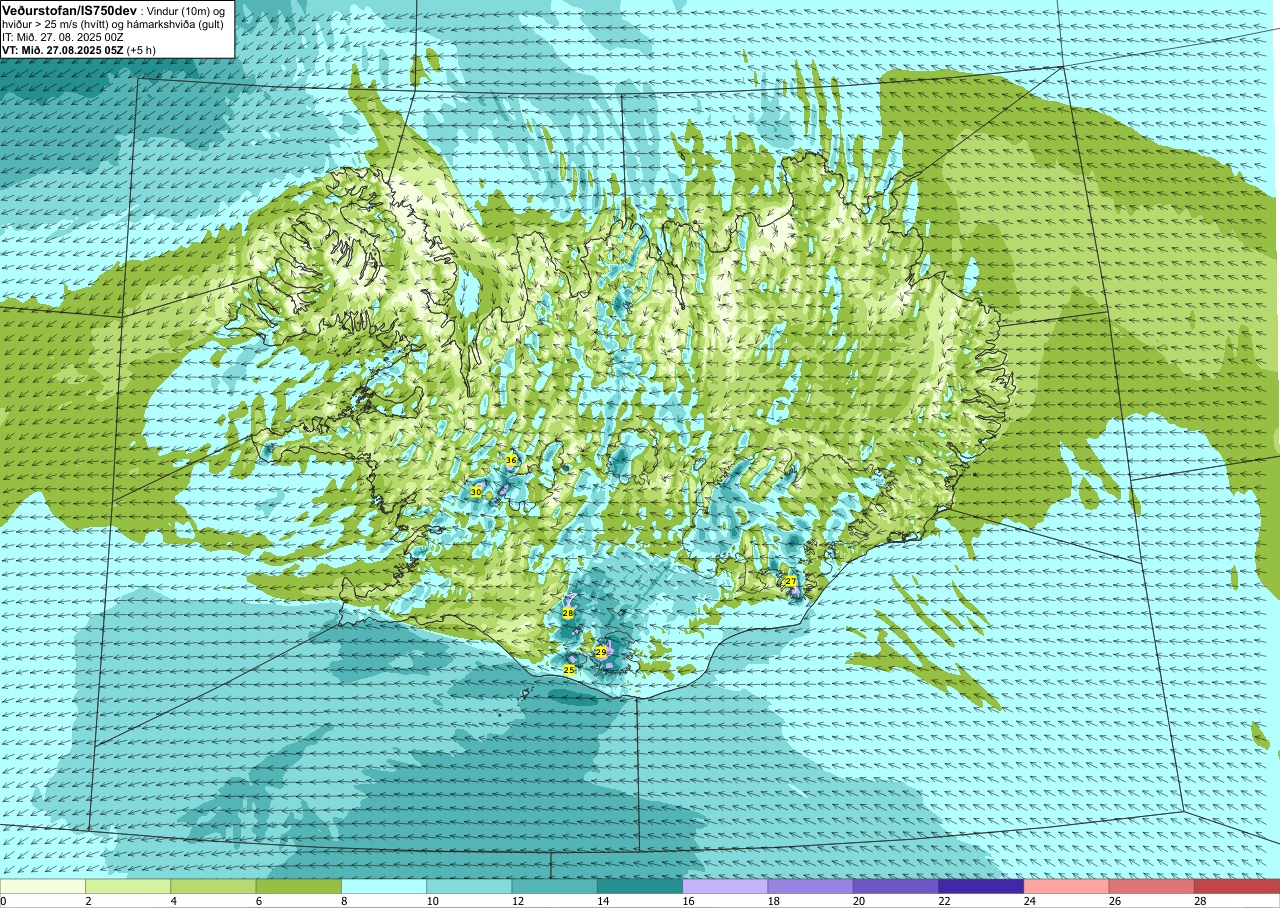Click the legend tick label '12'

coord(516,901)
